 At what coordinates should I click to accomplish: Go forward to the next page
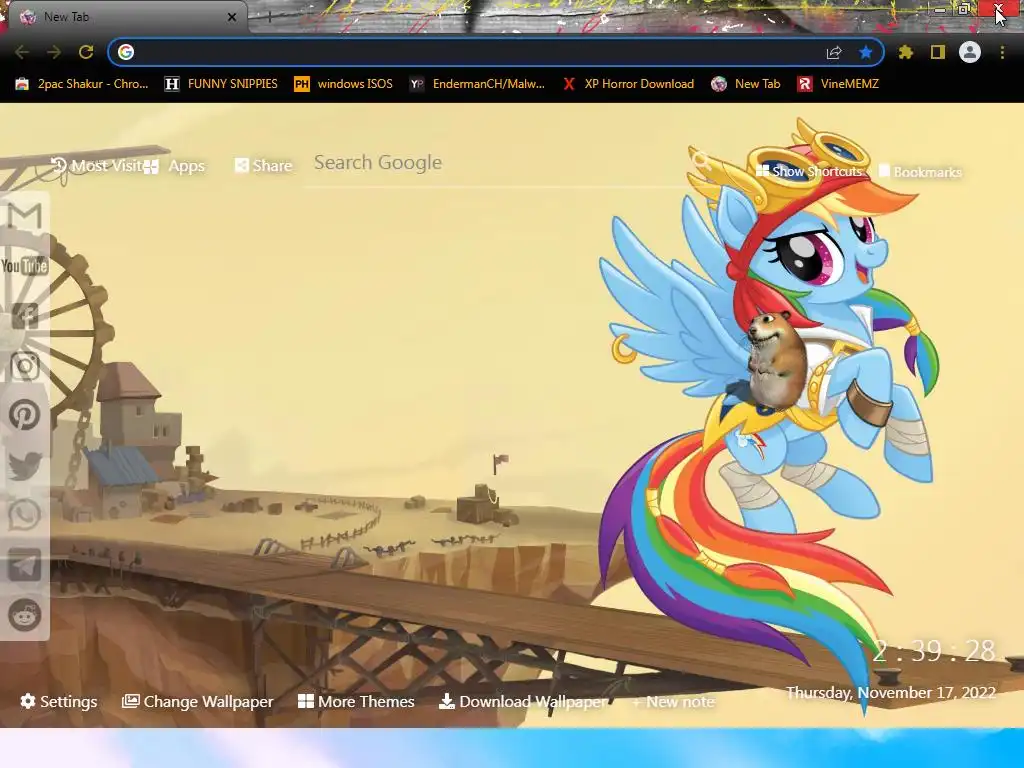(54, 52)
